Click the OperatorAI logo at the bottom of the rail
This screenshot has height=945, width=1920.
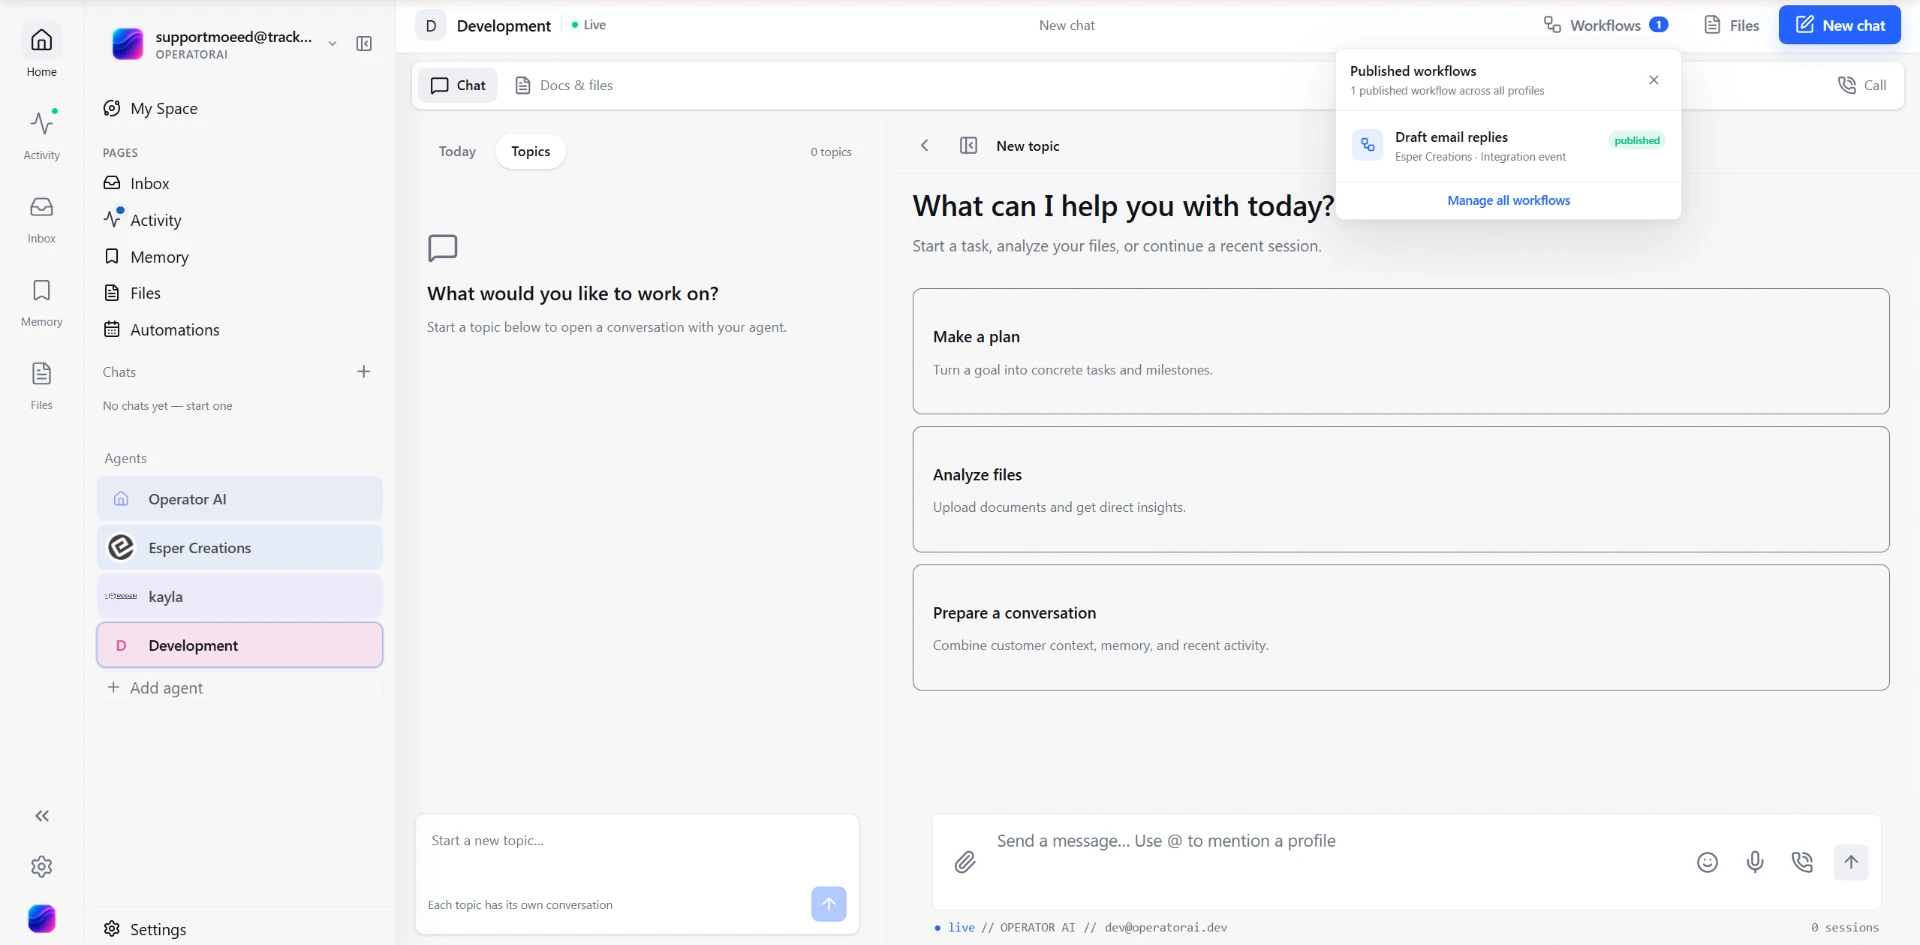pos(42,918)
